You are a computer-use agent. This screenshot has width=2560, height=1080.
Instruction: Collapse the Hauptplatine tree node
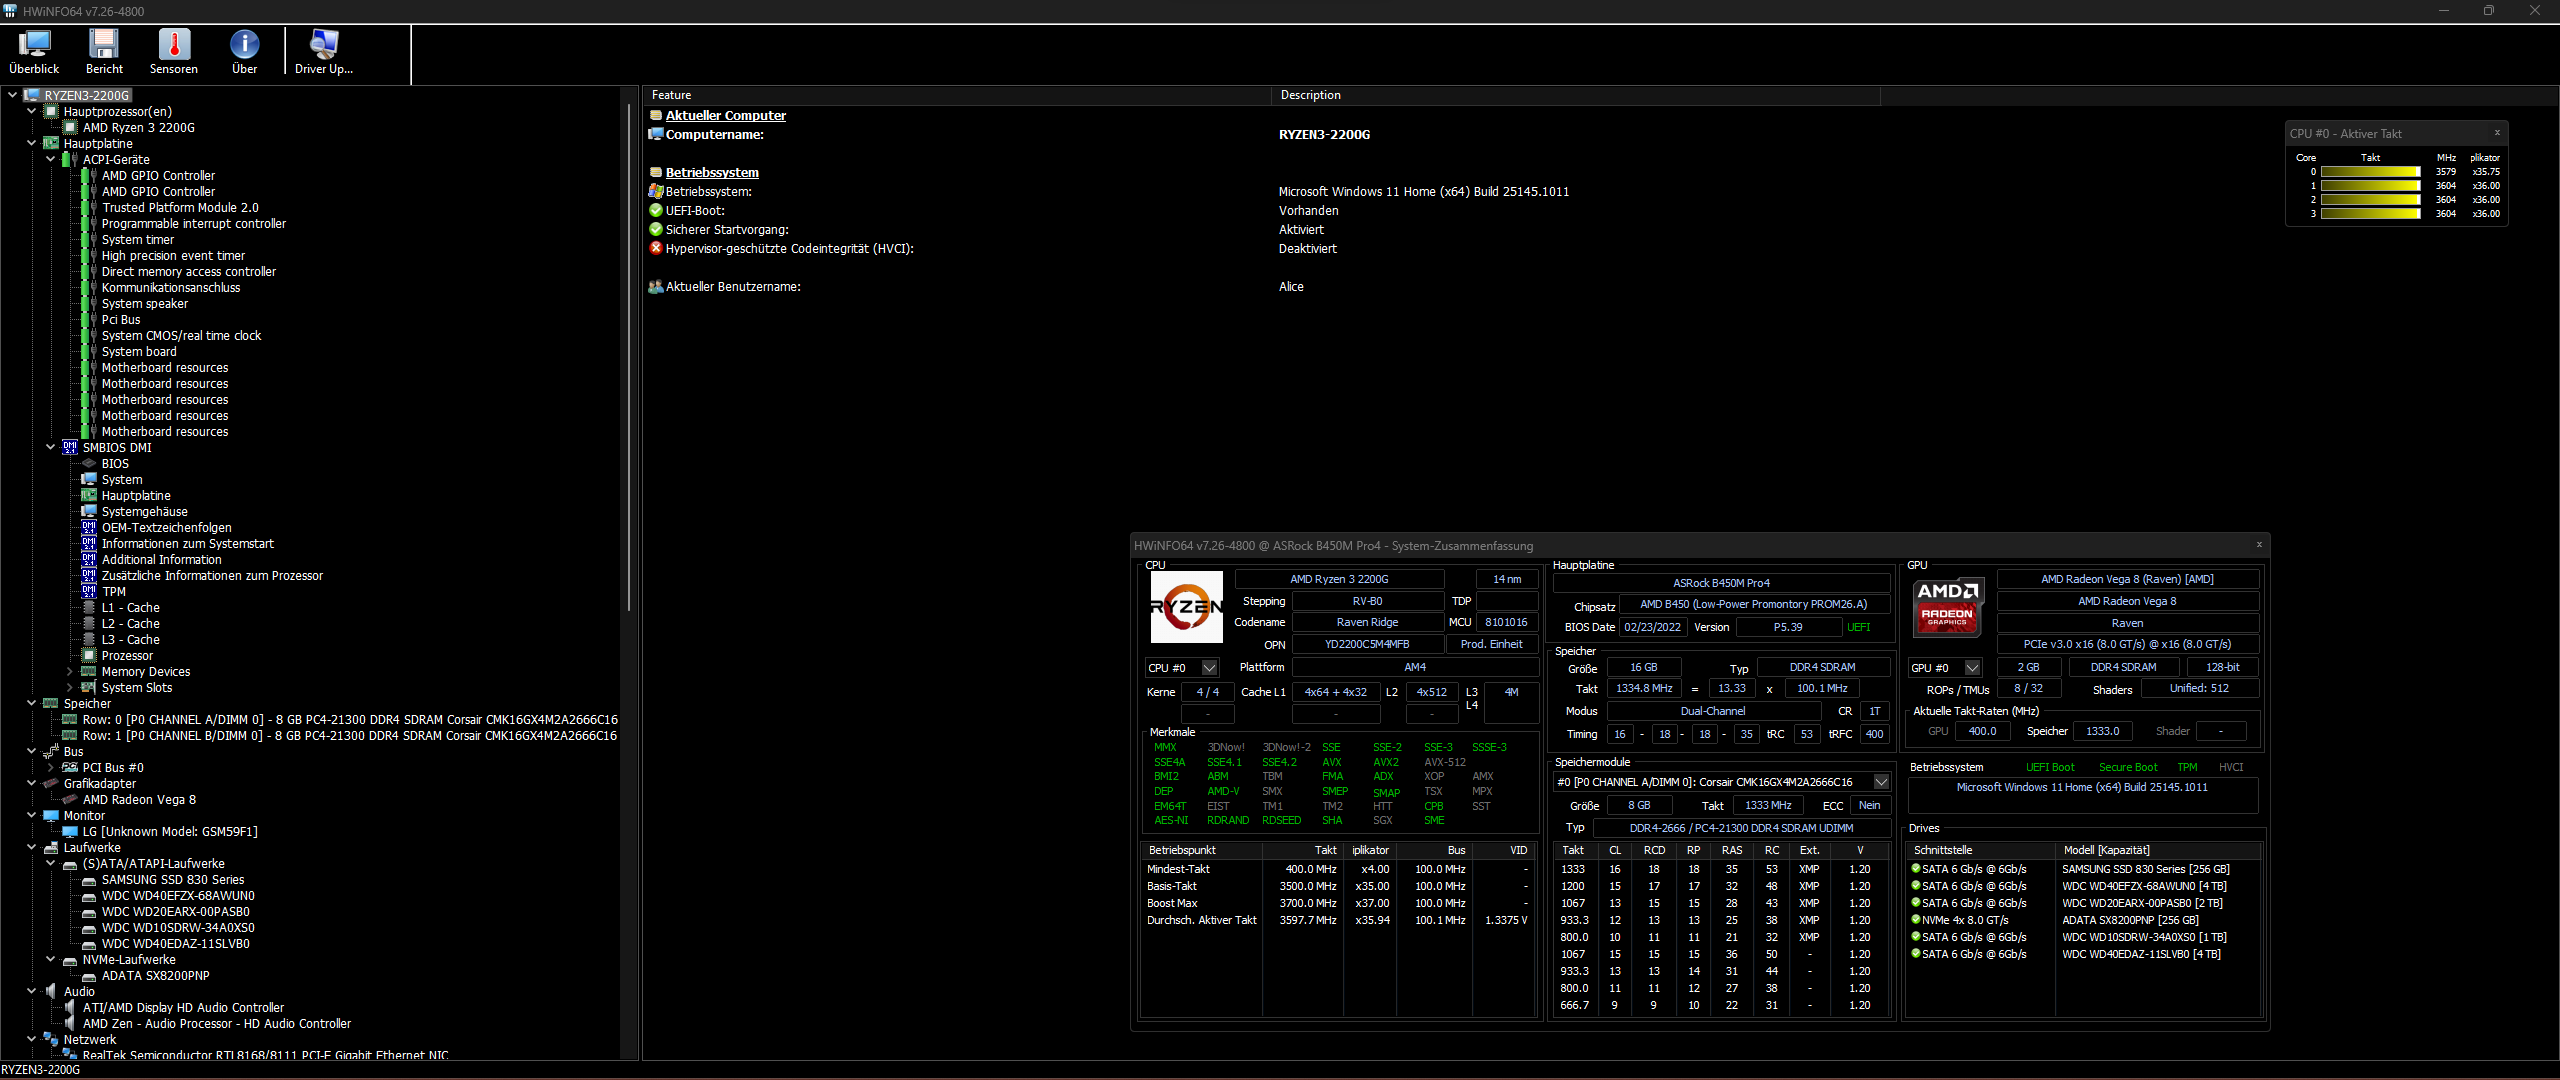32,144
